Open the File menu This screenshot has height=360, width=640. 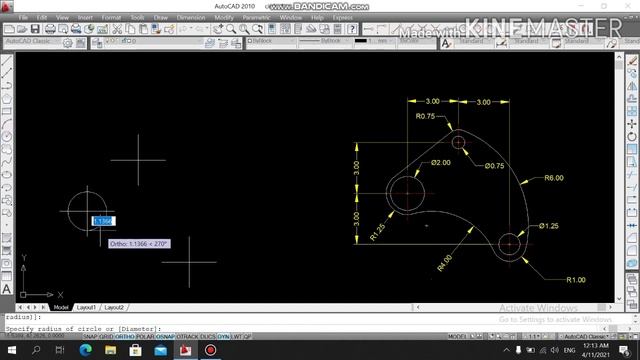23,18
